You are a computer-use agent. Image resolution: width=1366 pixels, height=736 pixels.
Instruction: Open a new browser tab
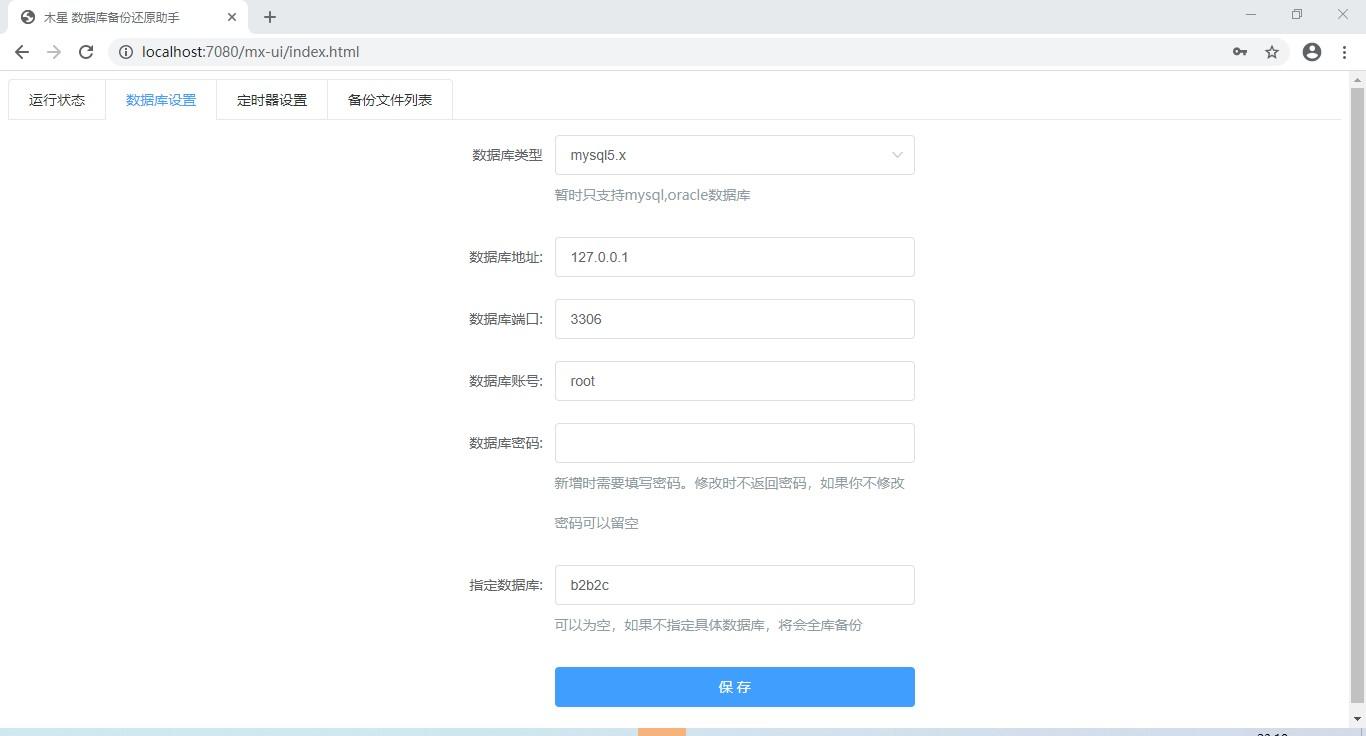[x=269, y=17]
